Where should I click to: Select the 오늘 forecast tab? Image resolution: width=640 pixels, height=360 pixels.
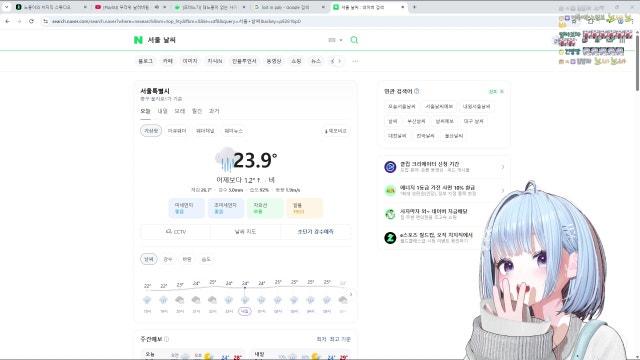145,111
